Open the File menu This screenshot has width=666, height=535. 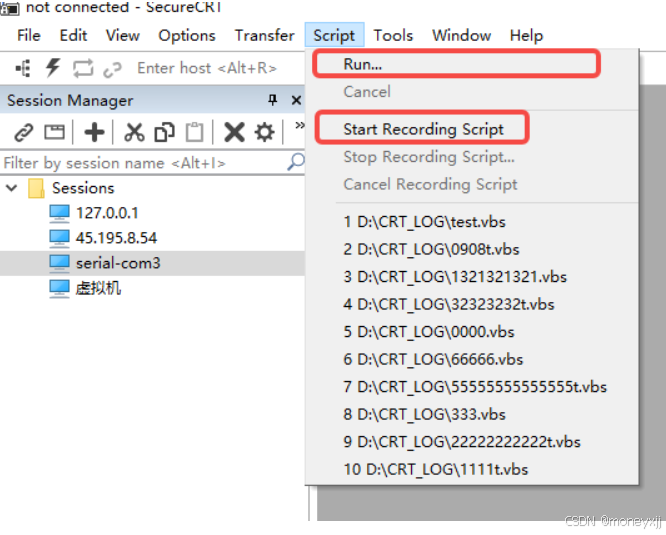coord(28,35)
